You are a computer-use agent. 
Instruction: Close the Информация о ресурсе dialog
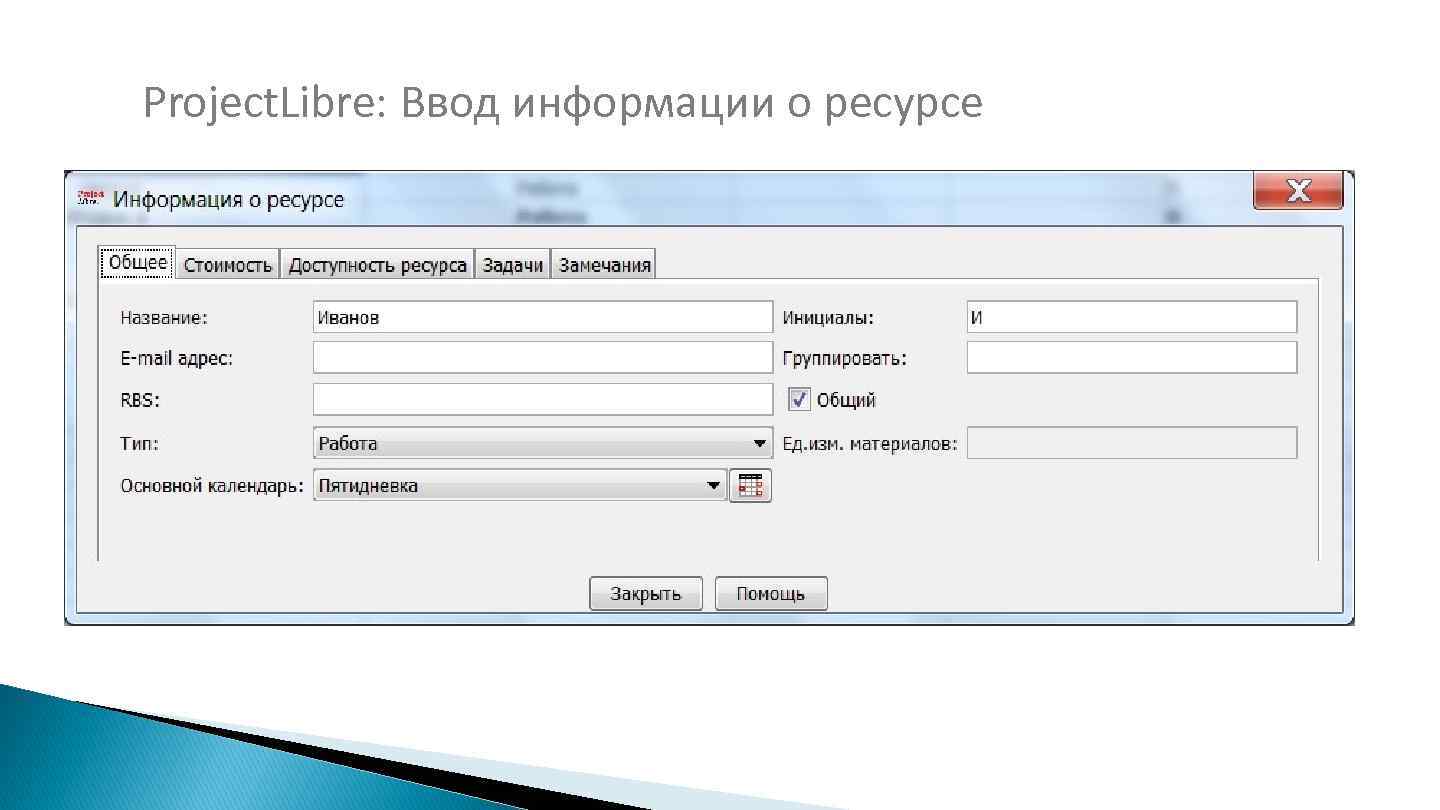(x=1298, y=191)
